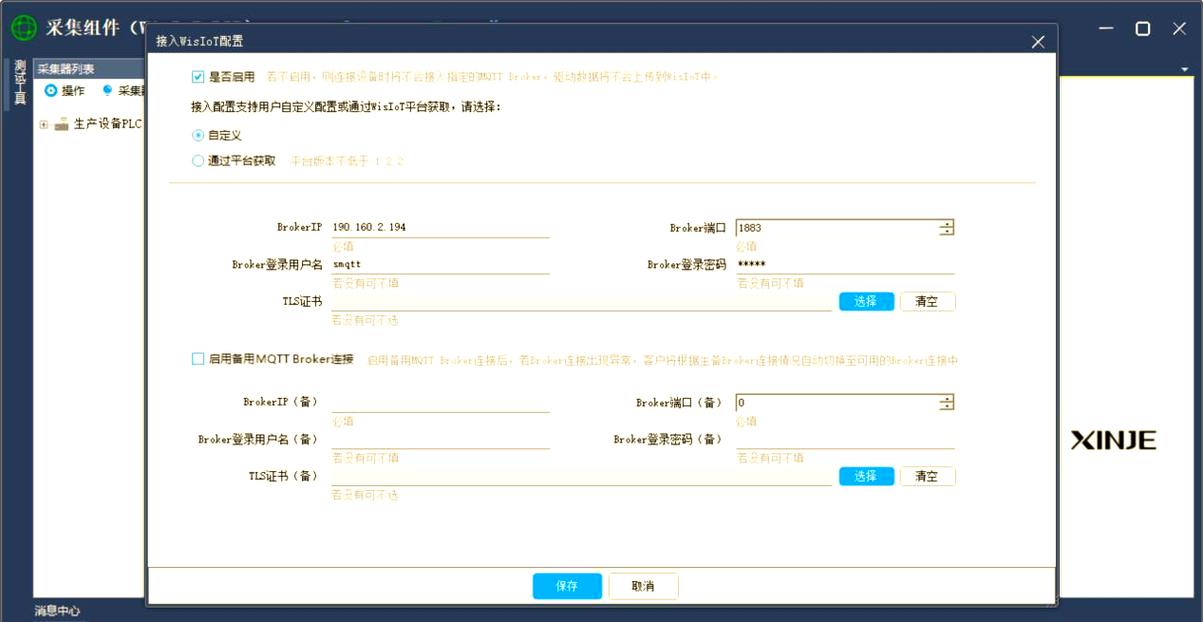
Task: Open the 操作 menu in collector list
Action: 65,91
